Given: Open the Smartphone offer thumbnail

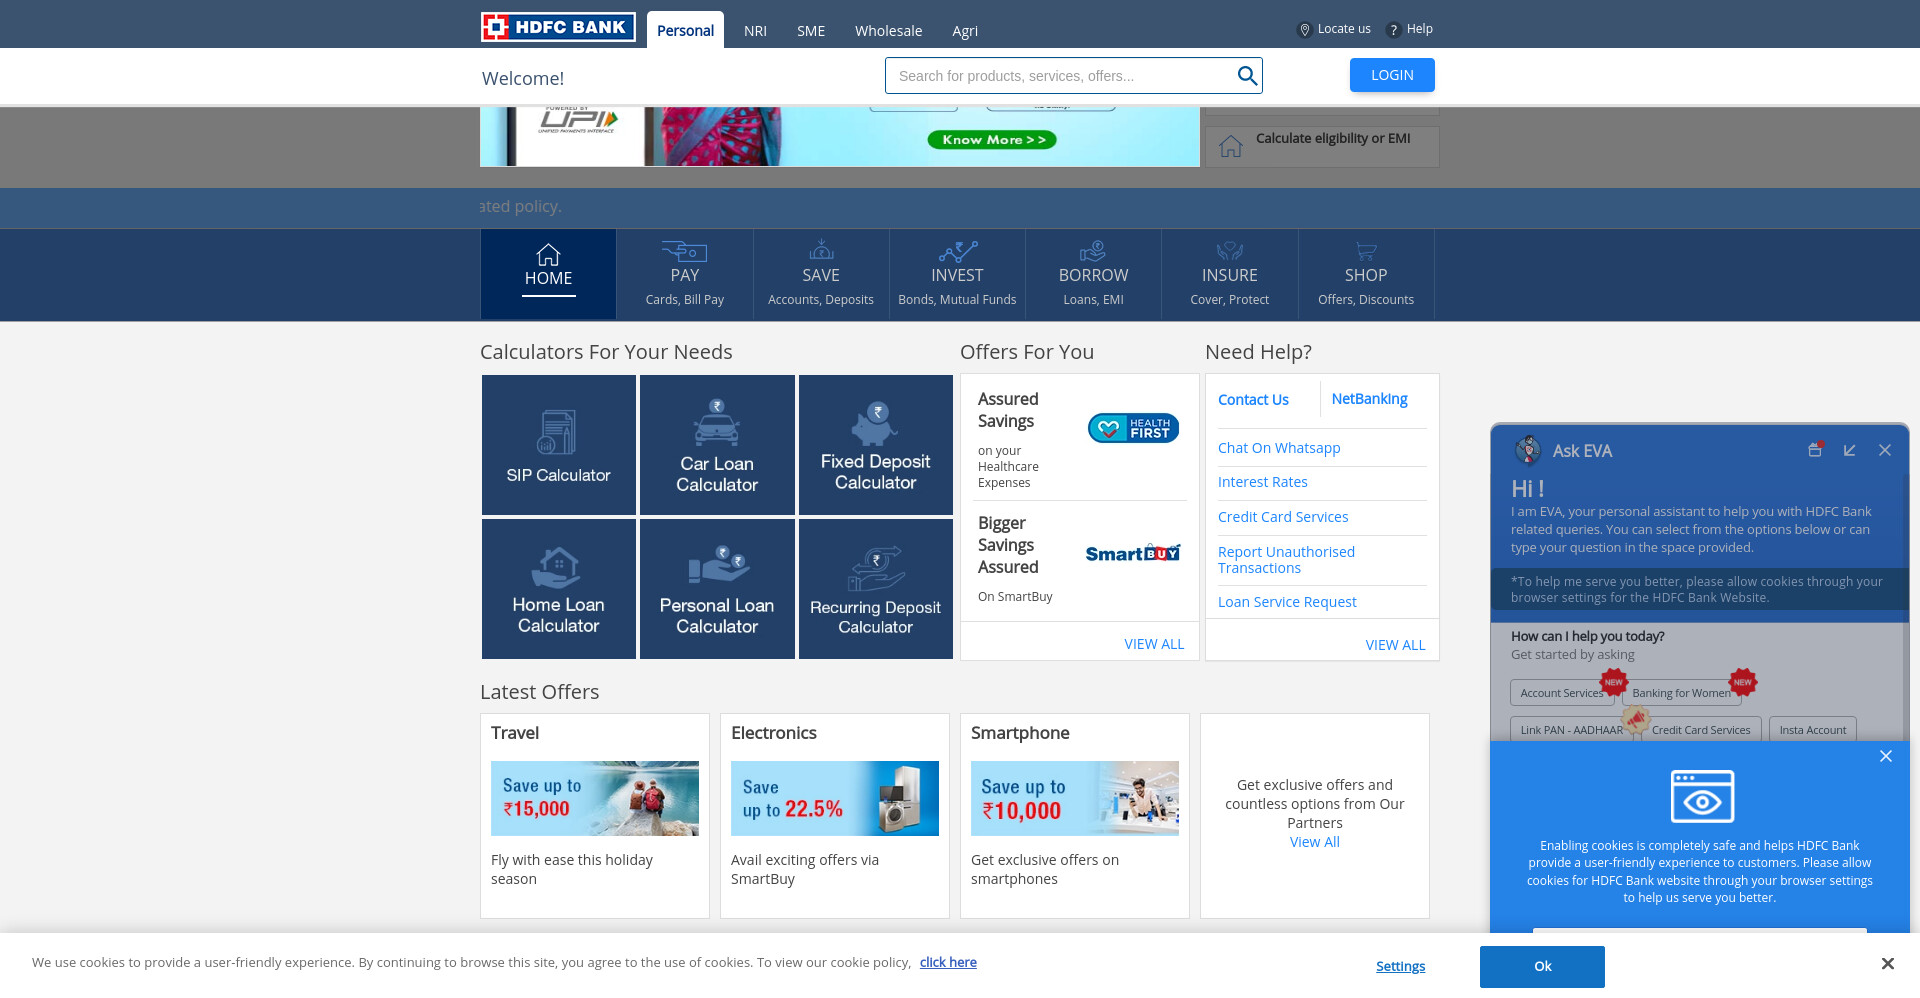Looking at the screenshot, I should coord(1075,798).
